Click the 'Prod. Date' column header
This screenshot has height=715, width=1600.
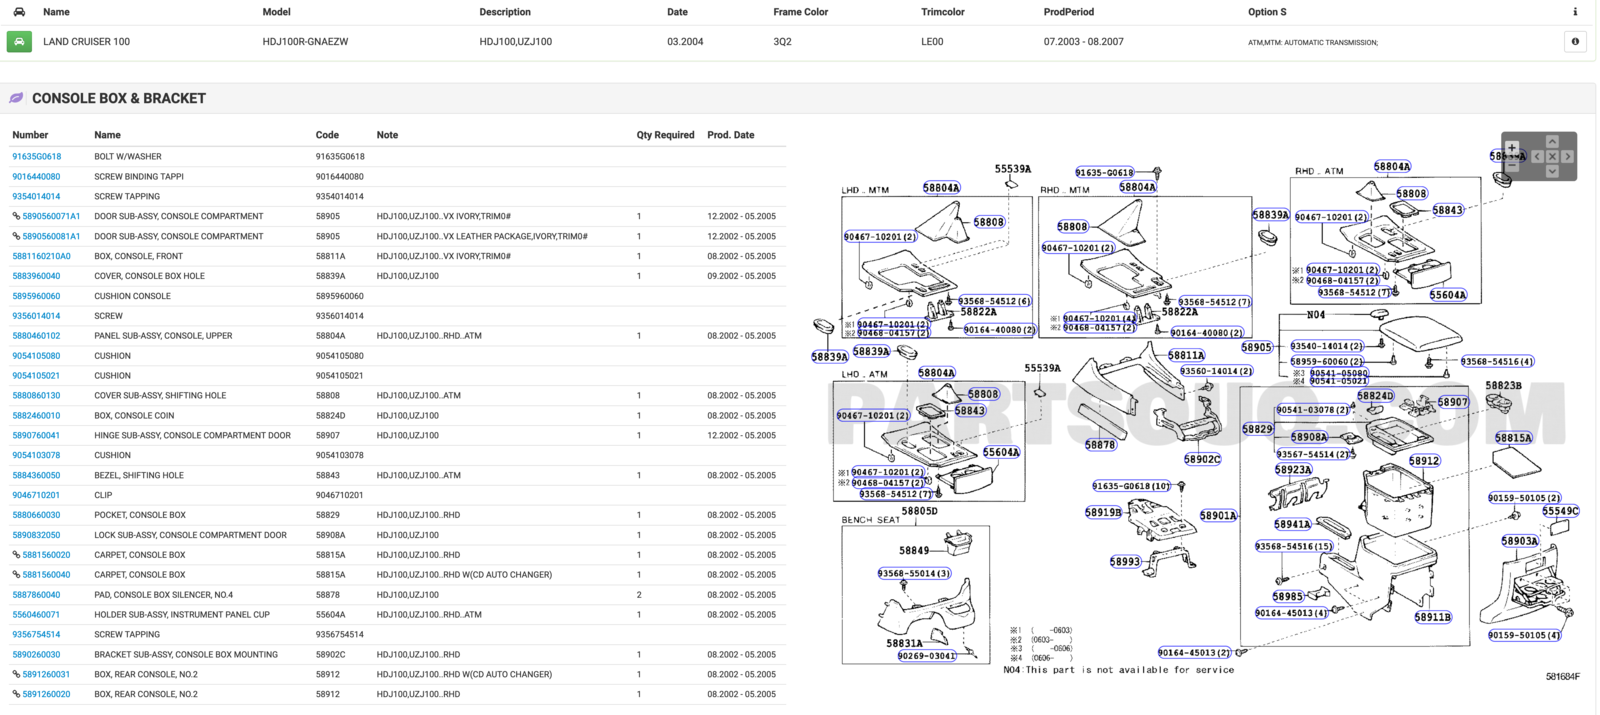pyautogui.click(x=730, y=135)
